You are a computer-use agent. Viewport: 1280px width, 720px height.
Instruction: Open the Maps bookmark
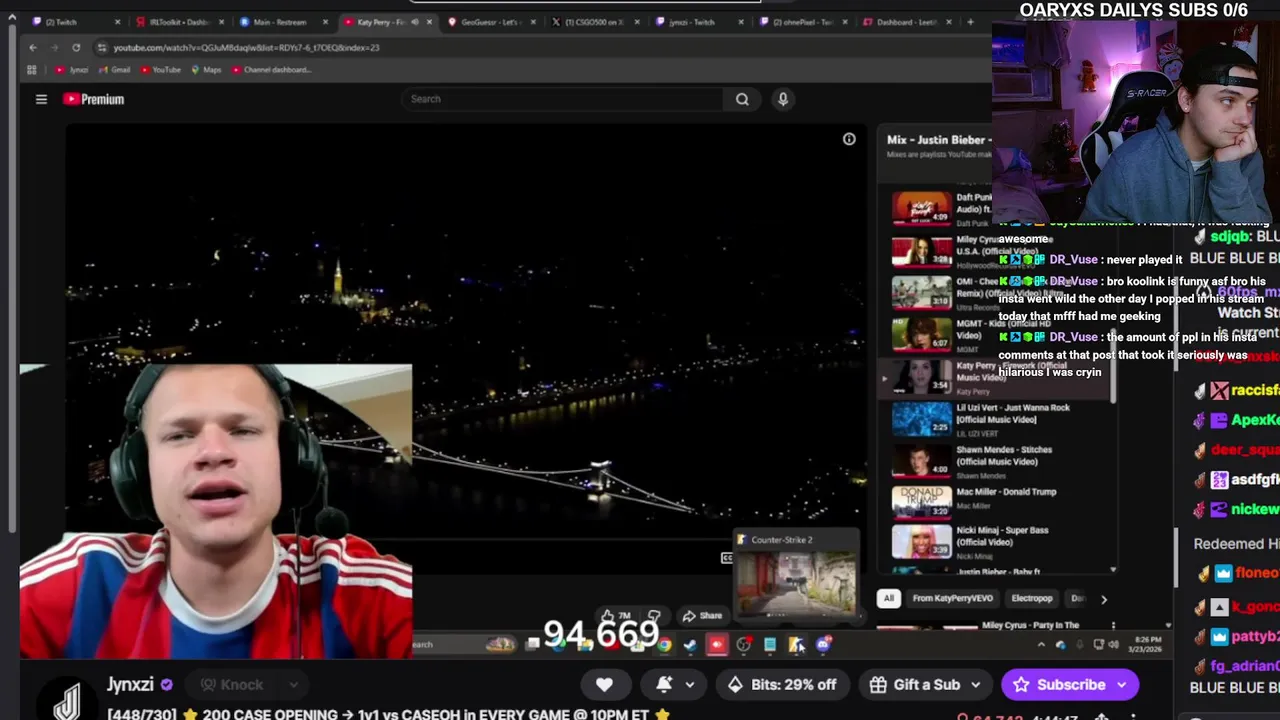(x=206, y=70)
